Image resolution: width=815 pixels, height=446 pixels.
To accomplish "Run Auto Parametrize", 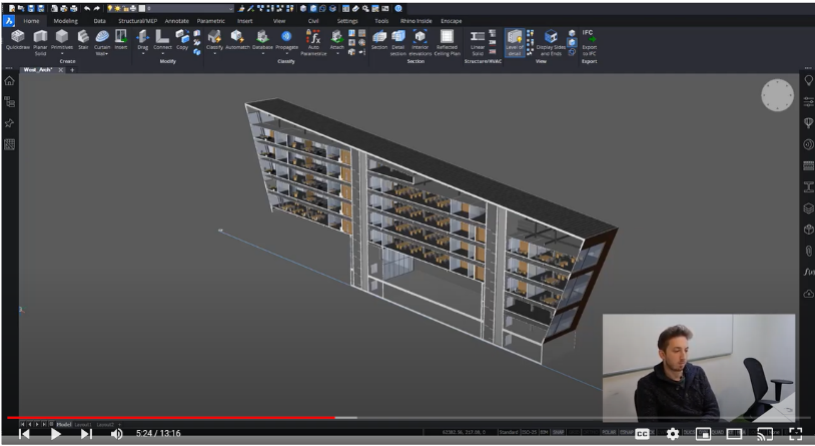I will [313, 43].
